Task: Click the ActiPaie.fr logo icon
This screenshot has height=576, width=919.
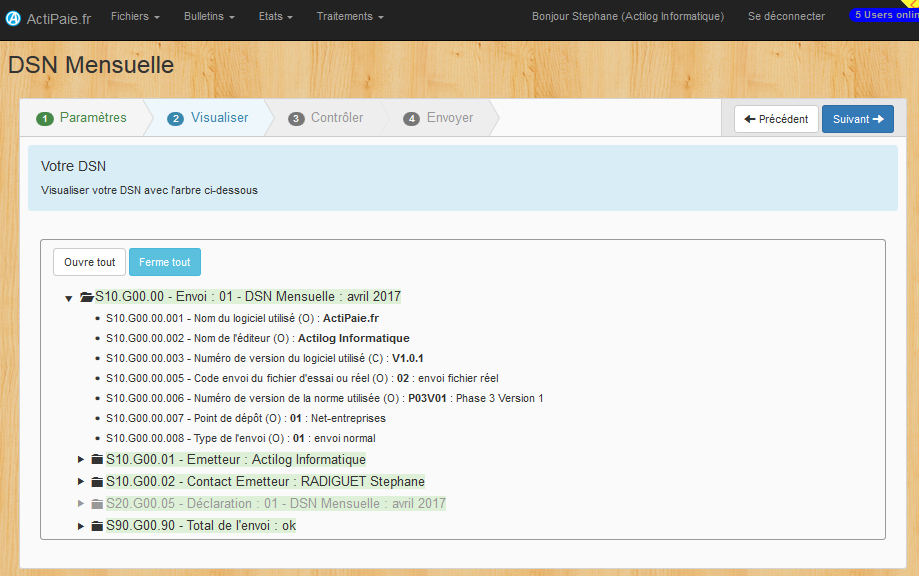Action: click(13, 19)
